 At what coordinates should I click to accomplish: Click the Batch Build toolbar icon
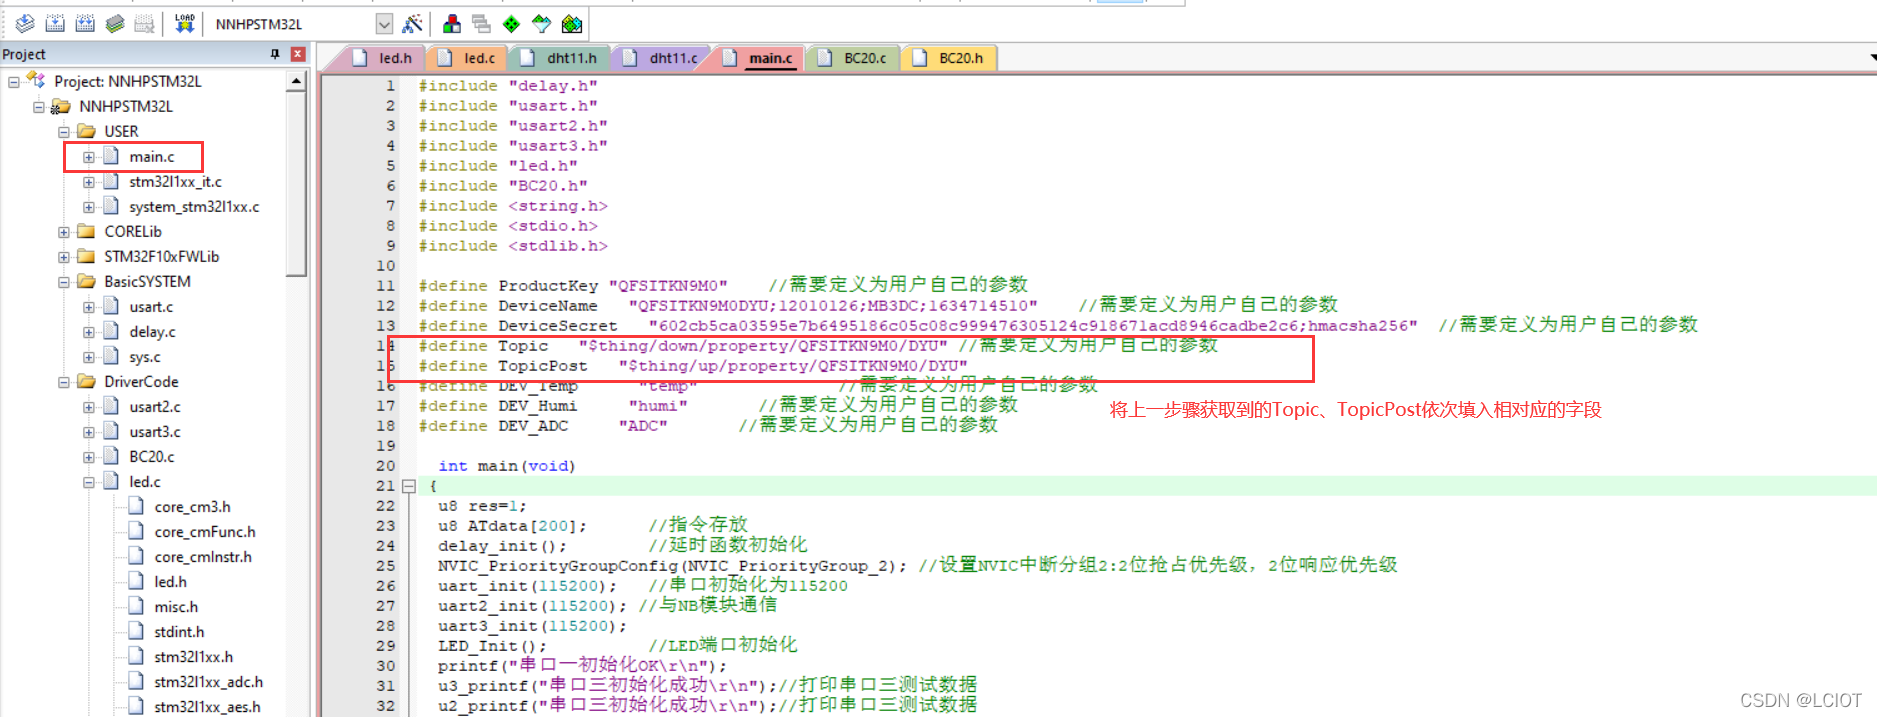point(115,23)
